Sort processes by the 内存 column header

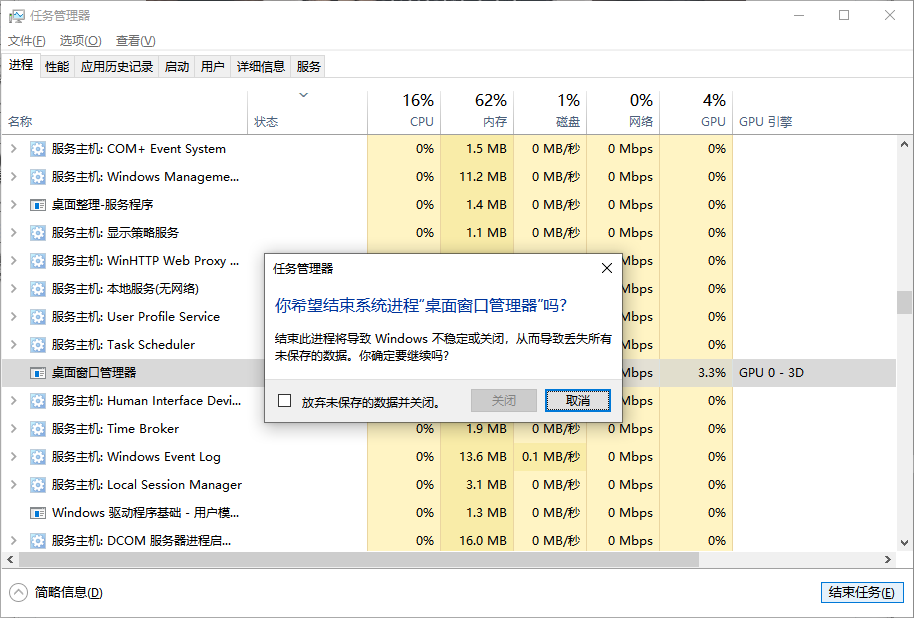point(477,112)
